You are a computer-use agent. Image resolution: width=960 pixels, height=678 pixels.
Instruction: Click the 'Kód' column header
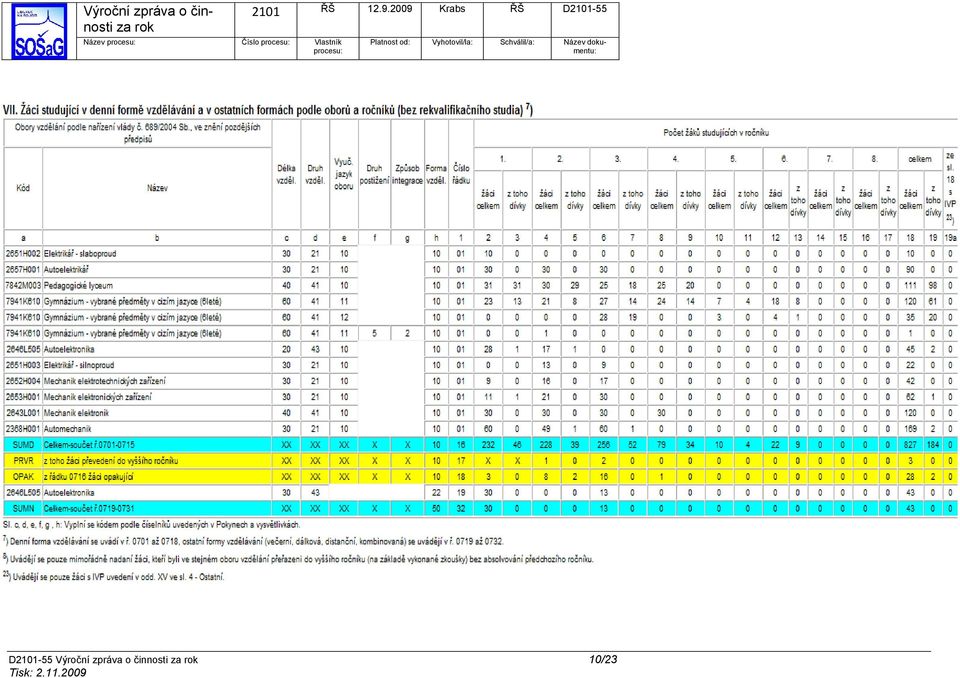(x=23, y=188)
